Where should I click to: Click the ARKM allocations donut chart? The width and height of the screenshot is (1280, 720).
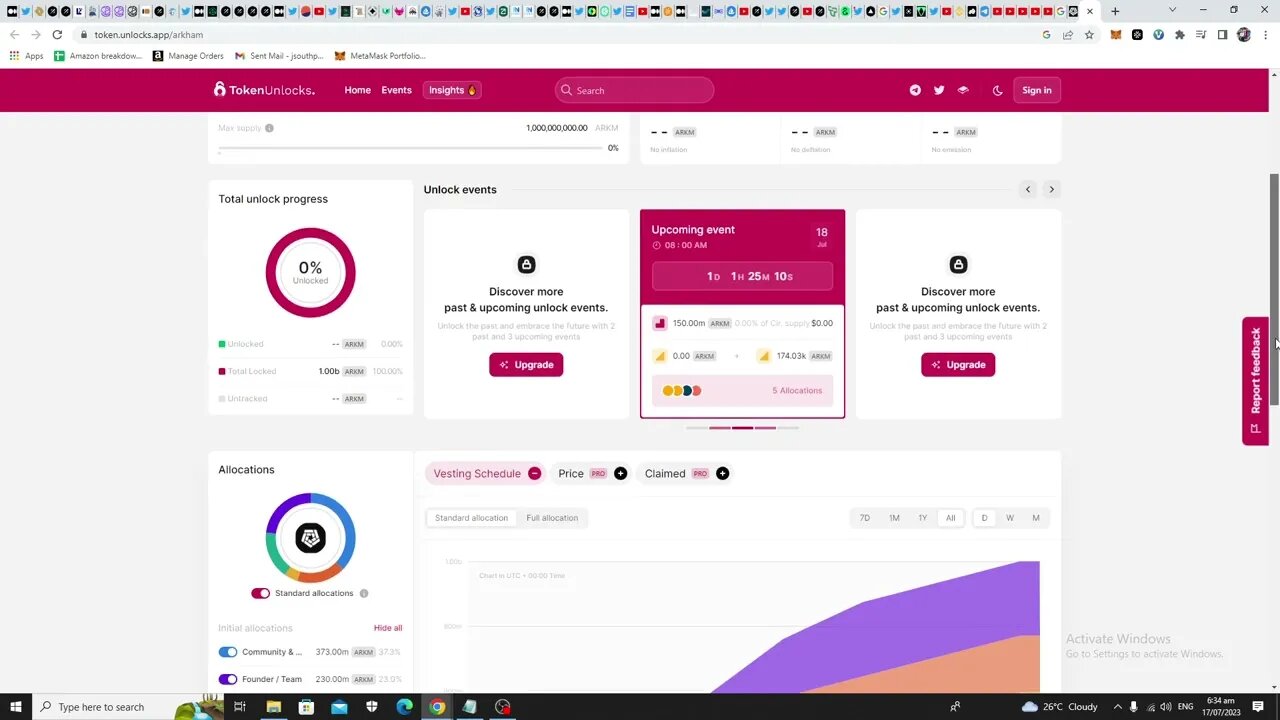(x=310, y=538)
